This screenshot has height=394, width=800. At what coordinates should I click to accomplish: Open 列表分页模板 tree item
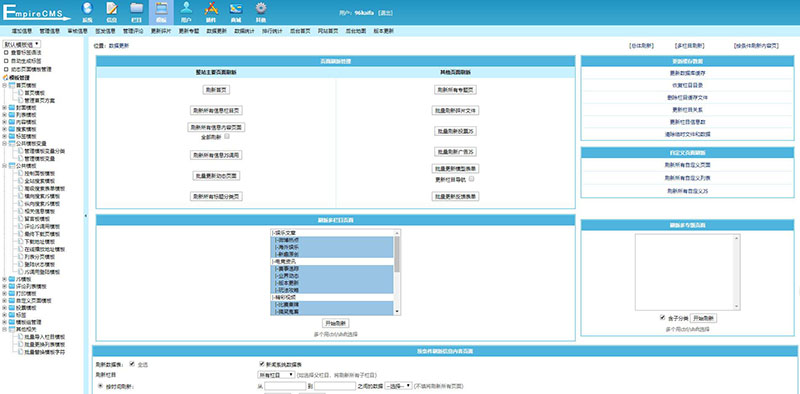(40, 257)
